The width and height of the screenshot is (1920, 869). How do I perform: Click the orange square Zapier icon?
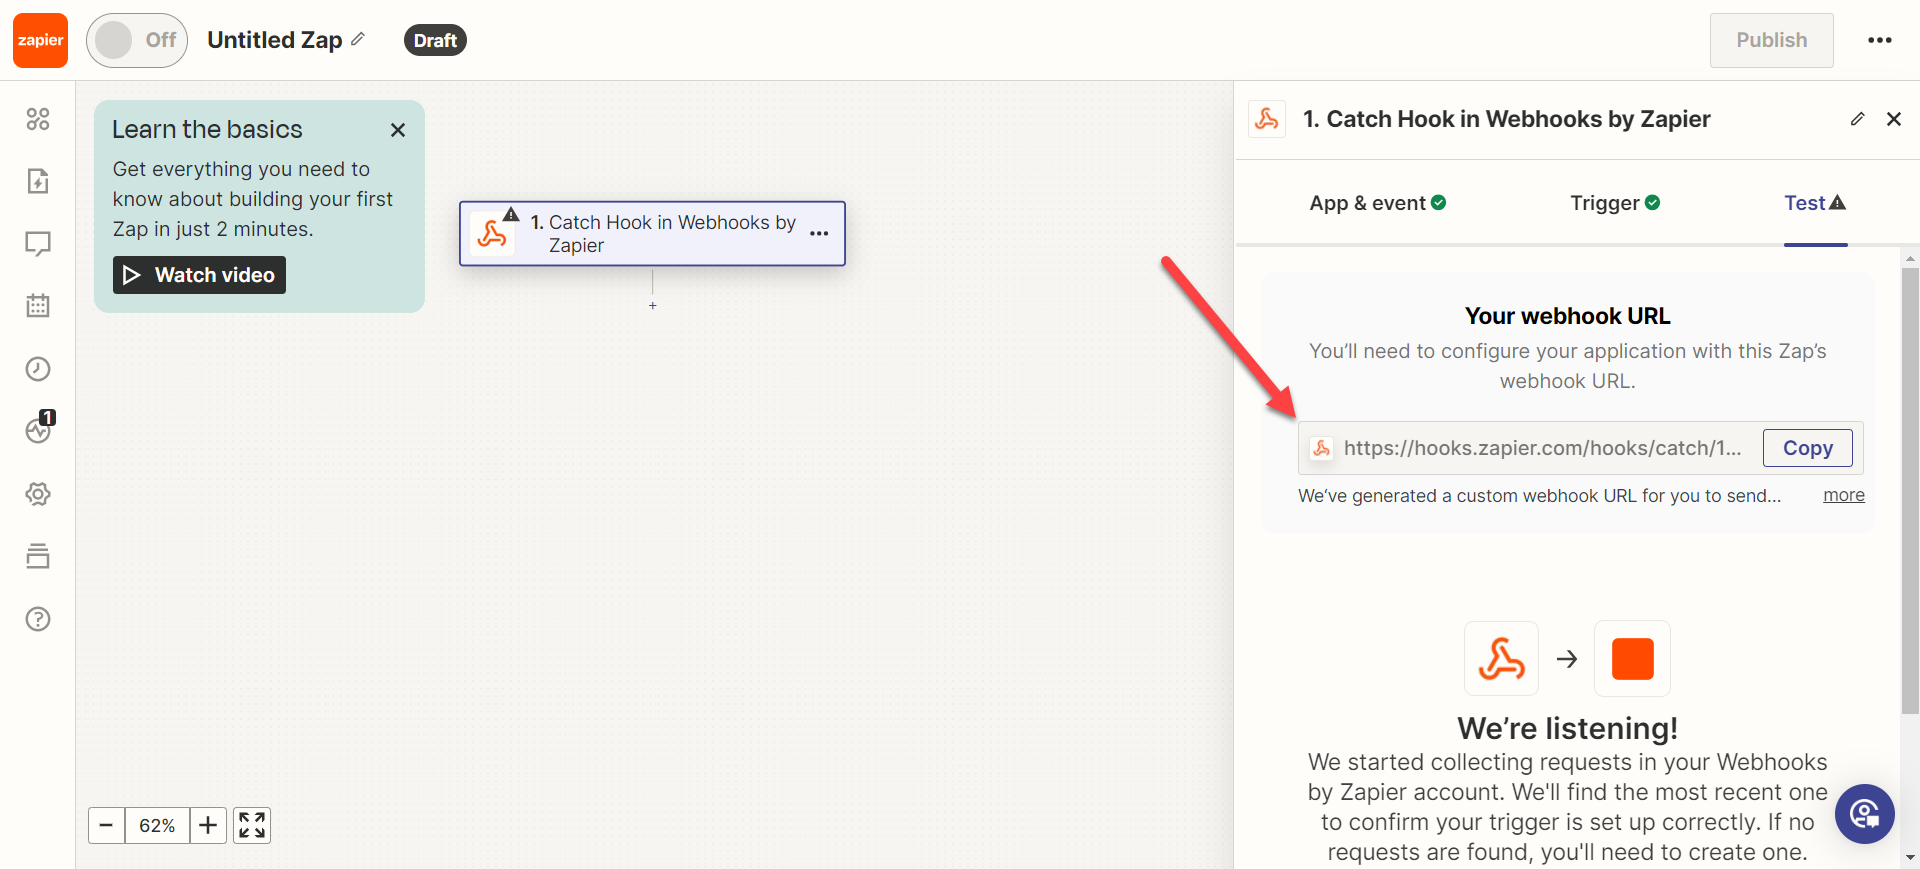point(1632,658)
